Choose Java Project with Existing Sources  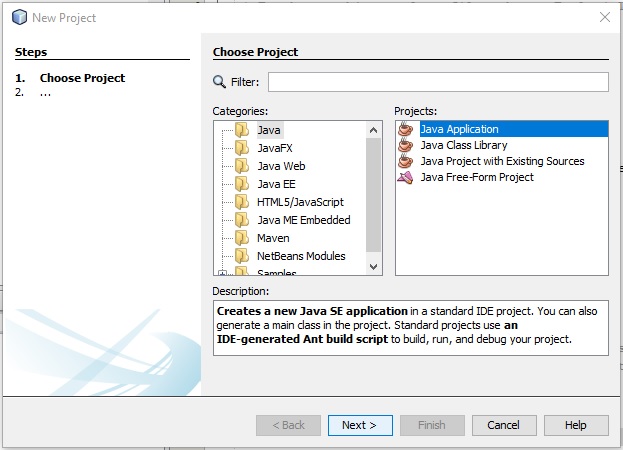pos(502,161)
